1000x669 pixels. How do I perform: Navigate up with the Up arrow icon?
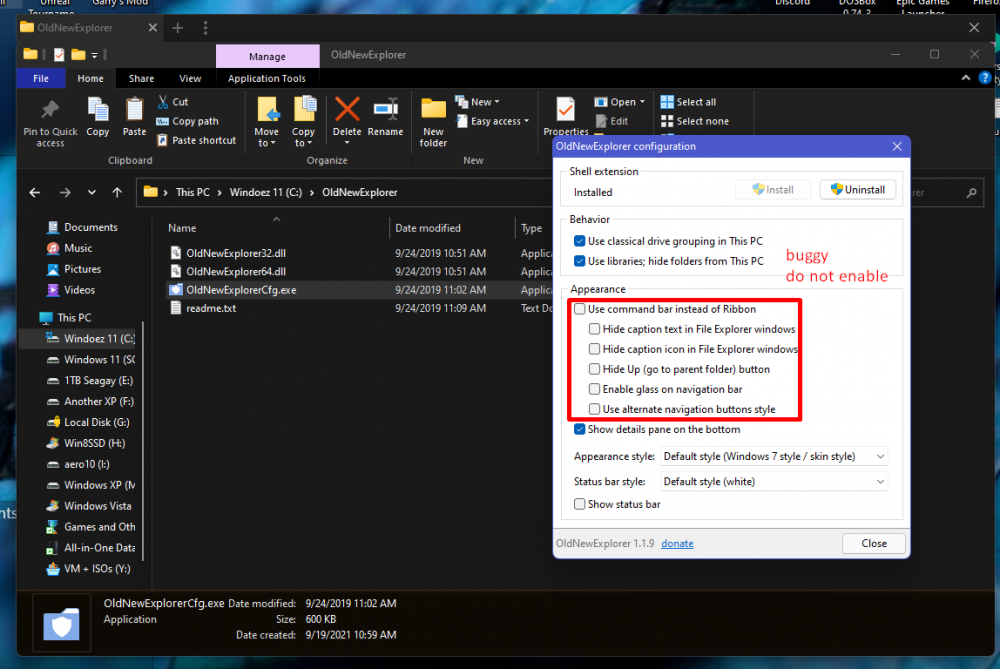tap(117, 192)
